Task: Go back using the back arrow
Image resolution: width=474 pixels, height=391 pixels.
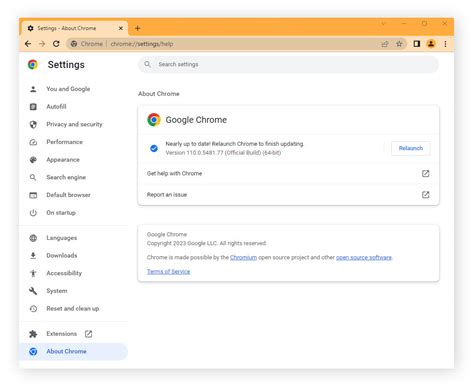Action: pyautogui.click(x=28, y=44)
